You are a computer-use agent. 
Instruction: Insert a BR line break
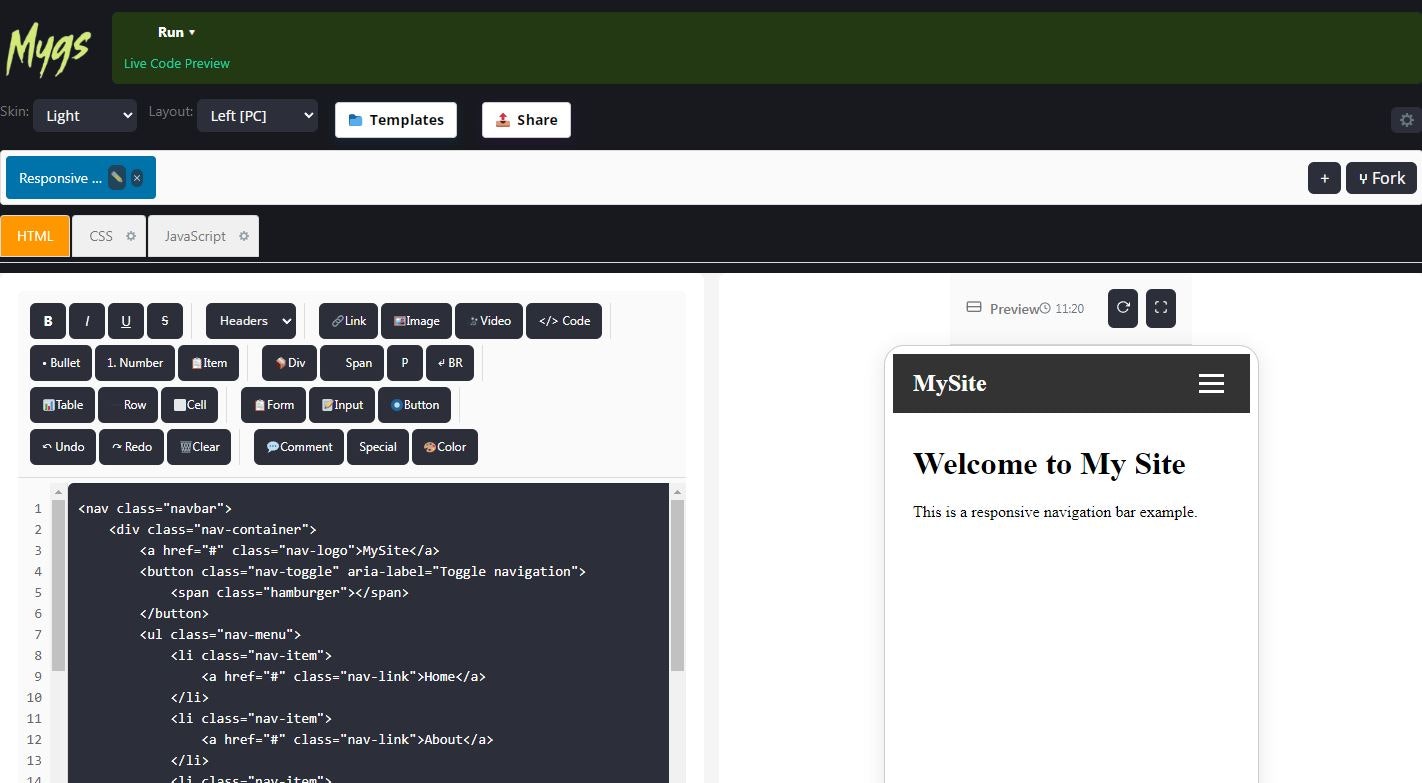click(x=450, y=363)
